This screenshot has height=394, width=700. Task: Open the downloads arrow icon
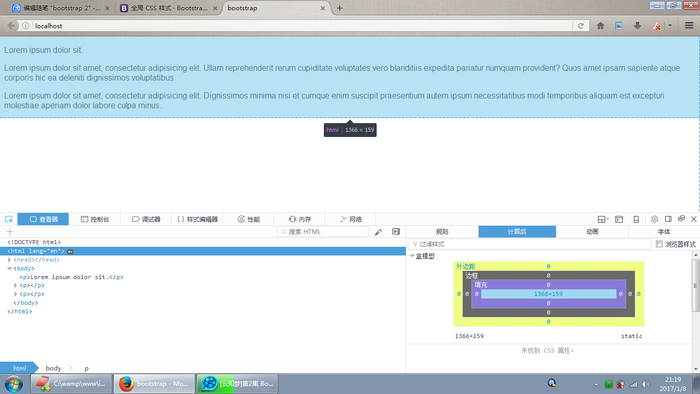pyautogui.click(x=637, y=26)
